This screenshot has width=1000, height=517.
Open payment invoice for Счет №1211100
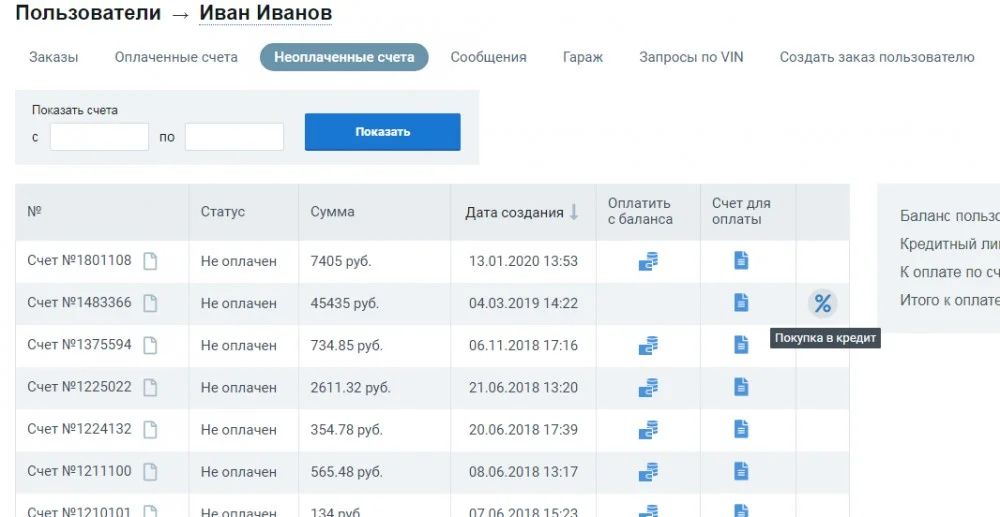(741, 471)
